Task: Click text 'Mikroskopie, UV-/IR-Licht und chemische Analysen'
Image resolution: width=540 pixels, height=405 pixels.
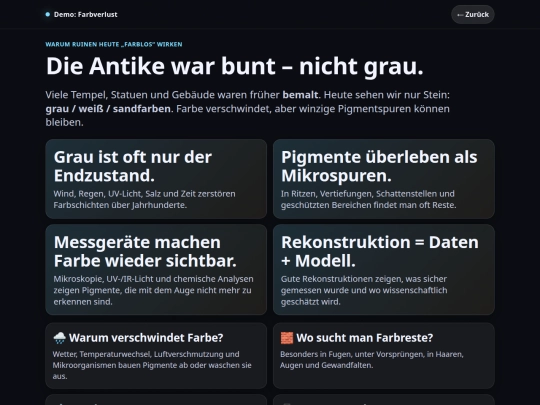Action: [x=153, y=279]
